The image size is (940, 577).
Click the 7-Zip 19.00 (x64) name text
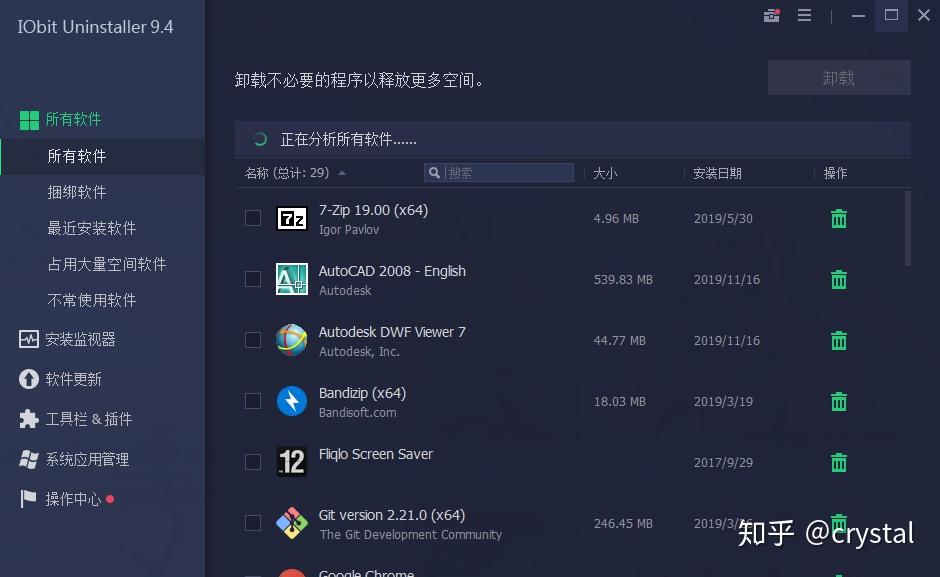pos(373,210)
